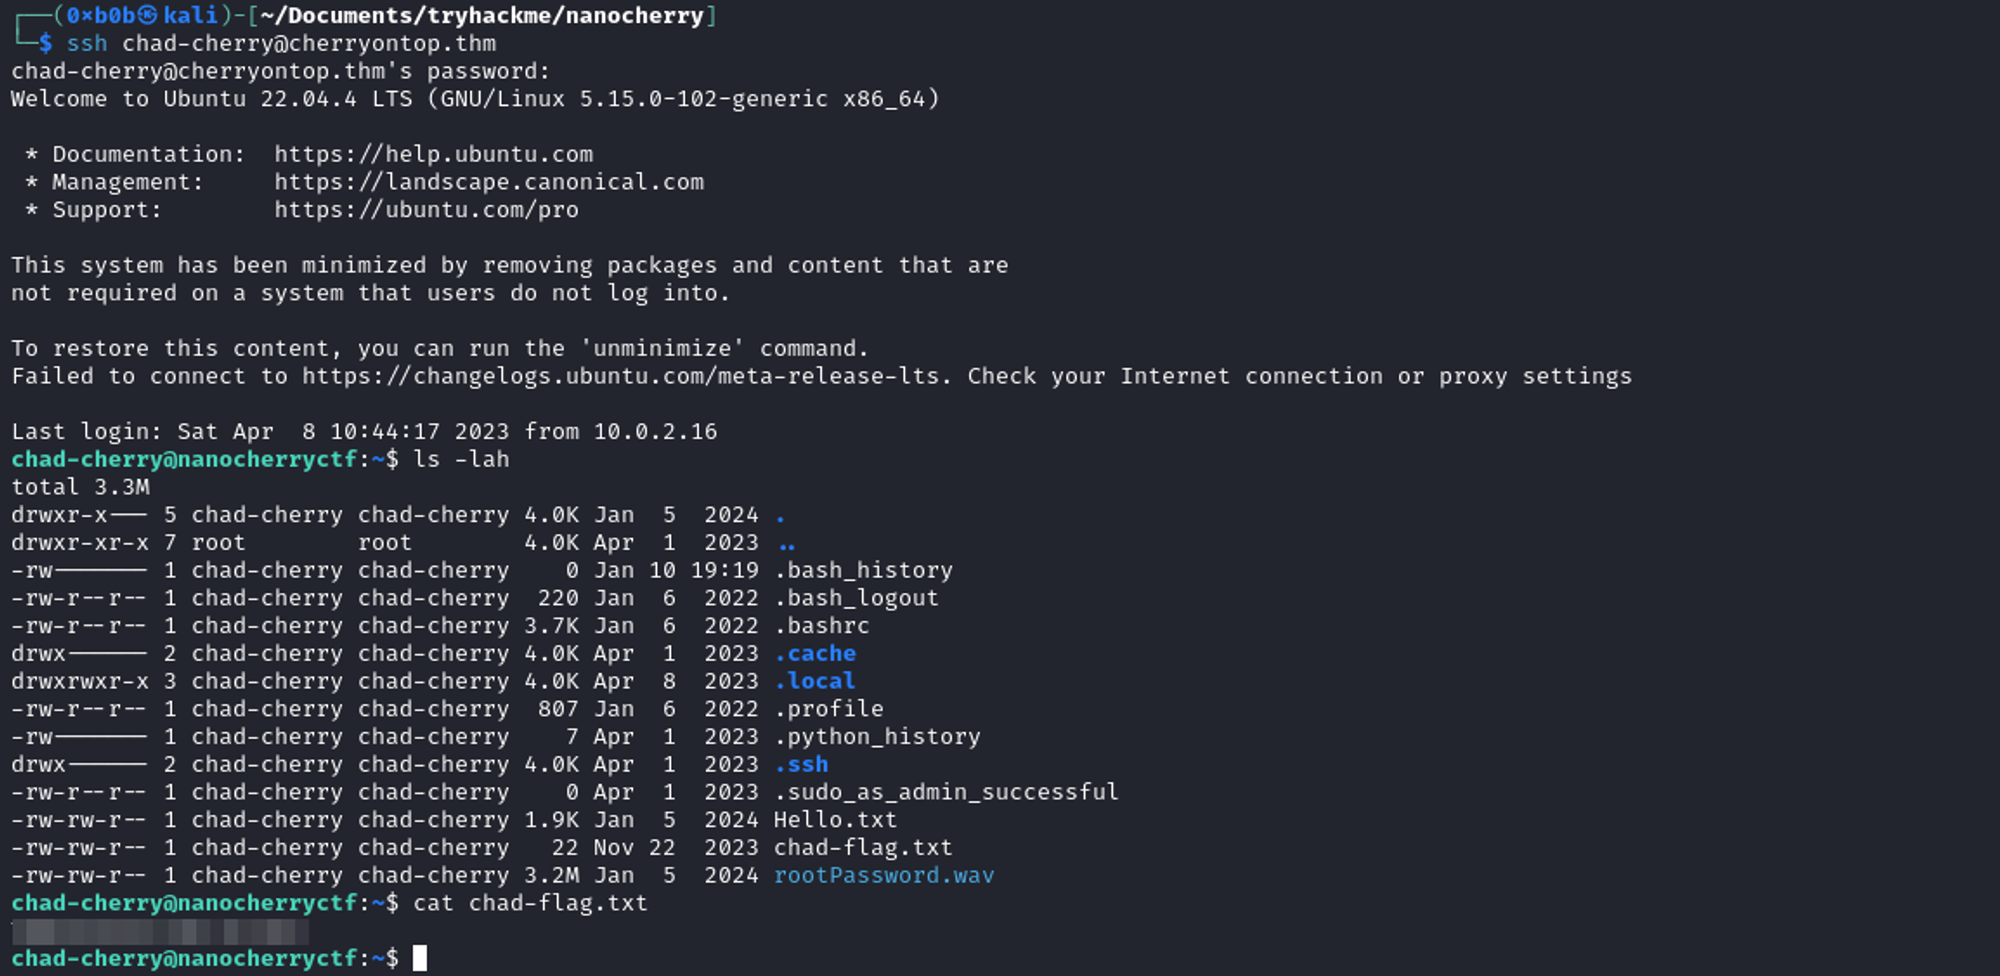Click the .ssh directory entry
This screenshot has width=2000, height=976.
coord(801,764)
